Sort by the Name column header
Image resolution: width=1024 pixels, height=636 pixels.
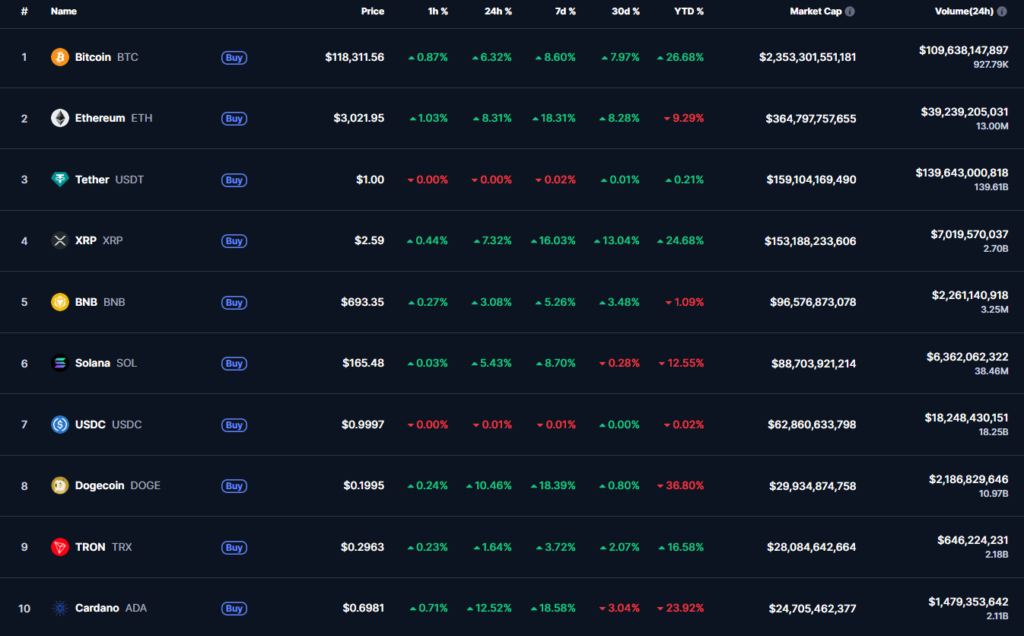click(63, 12)
